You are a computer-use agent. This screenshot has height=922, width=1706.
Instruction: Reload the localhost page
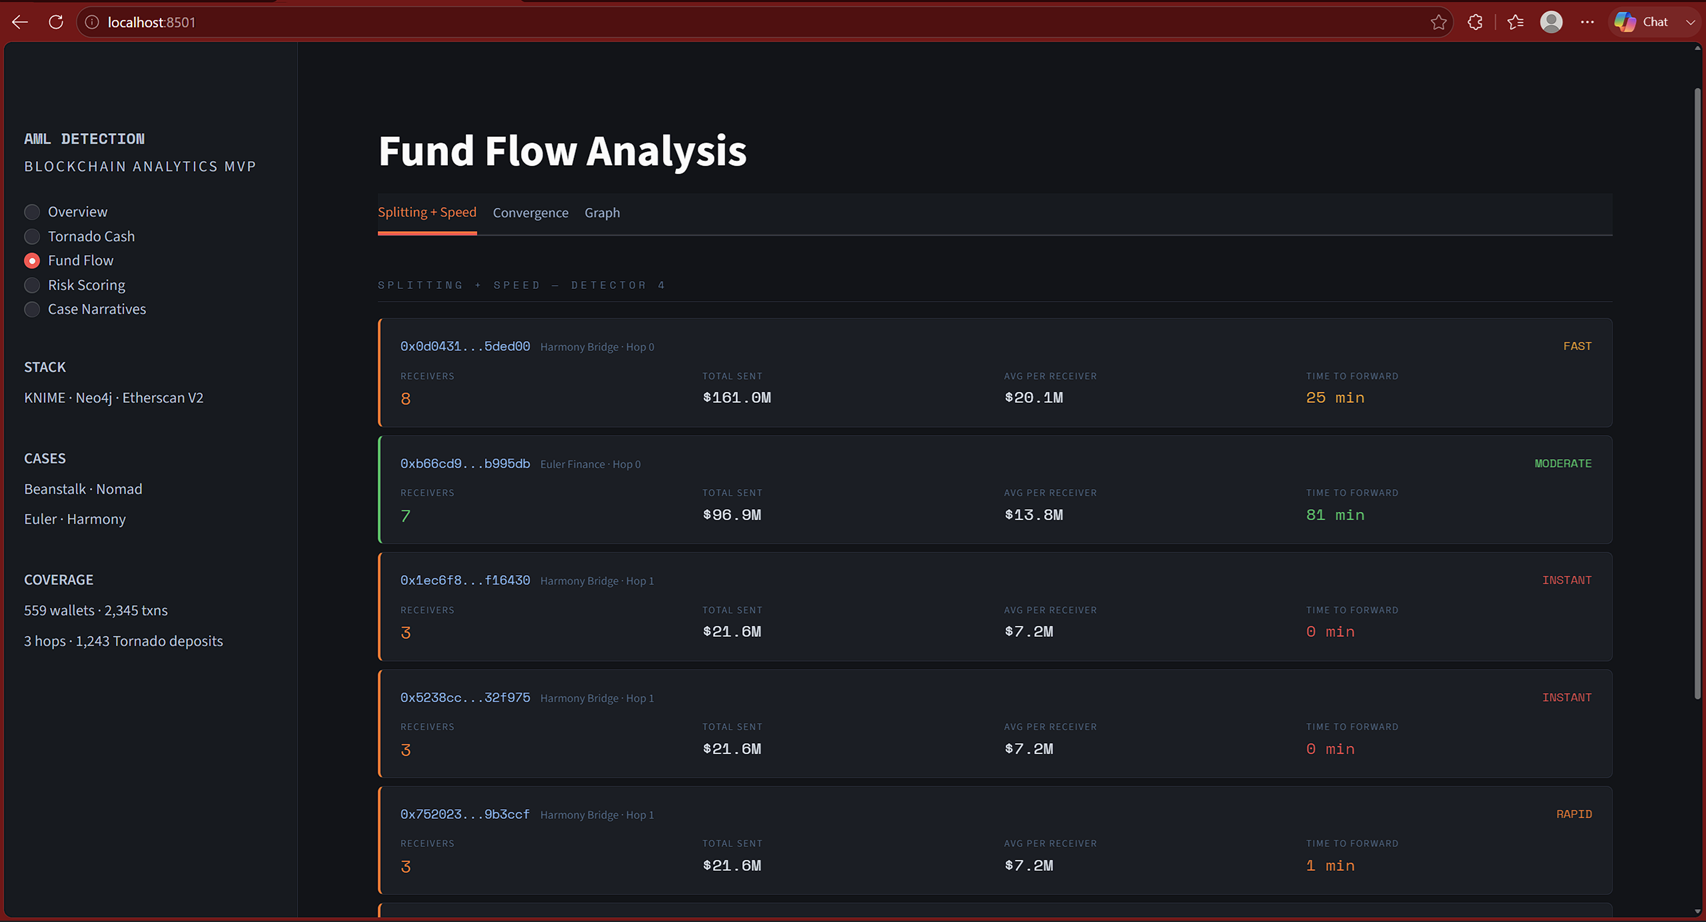[x=56, y=22]
